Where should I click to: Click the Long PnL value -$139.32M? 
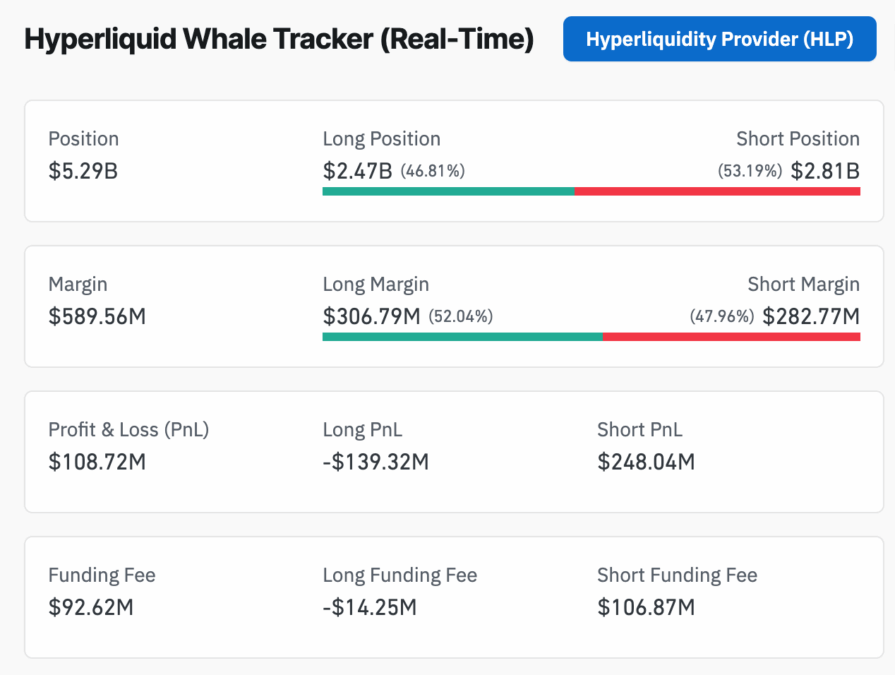pos(375,462)
